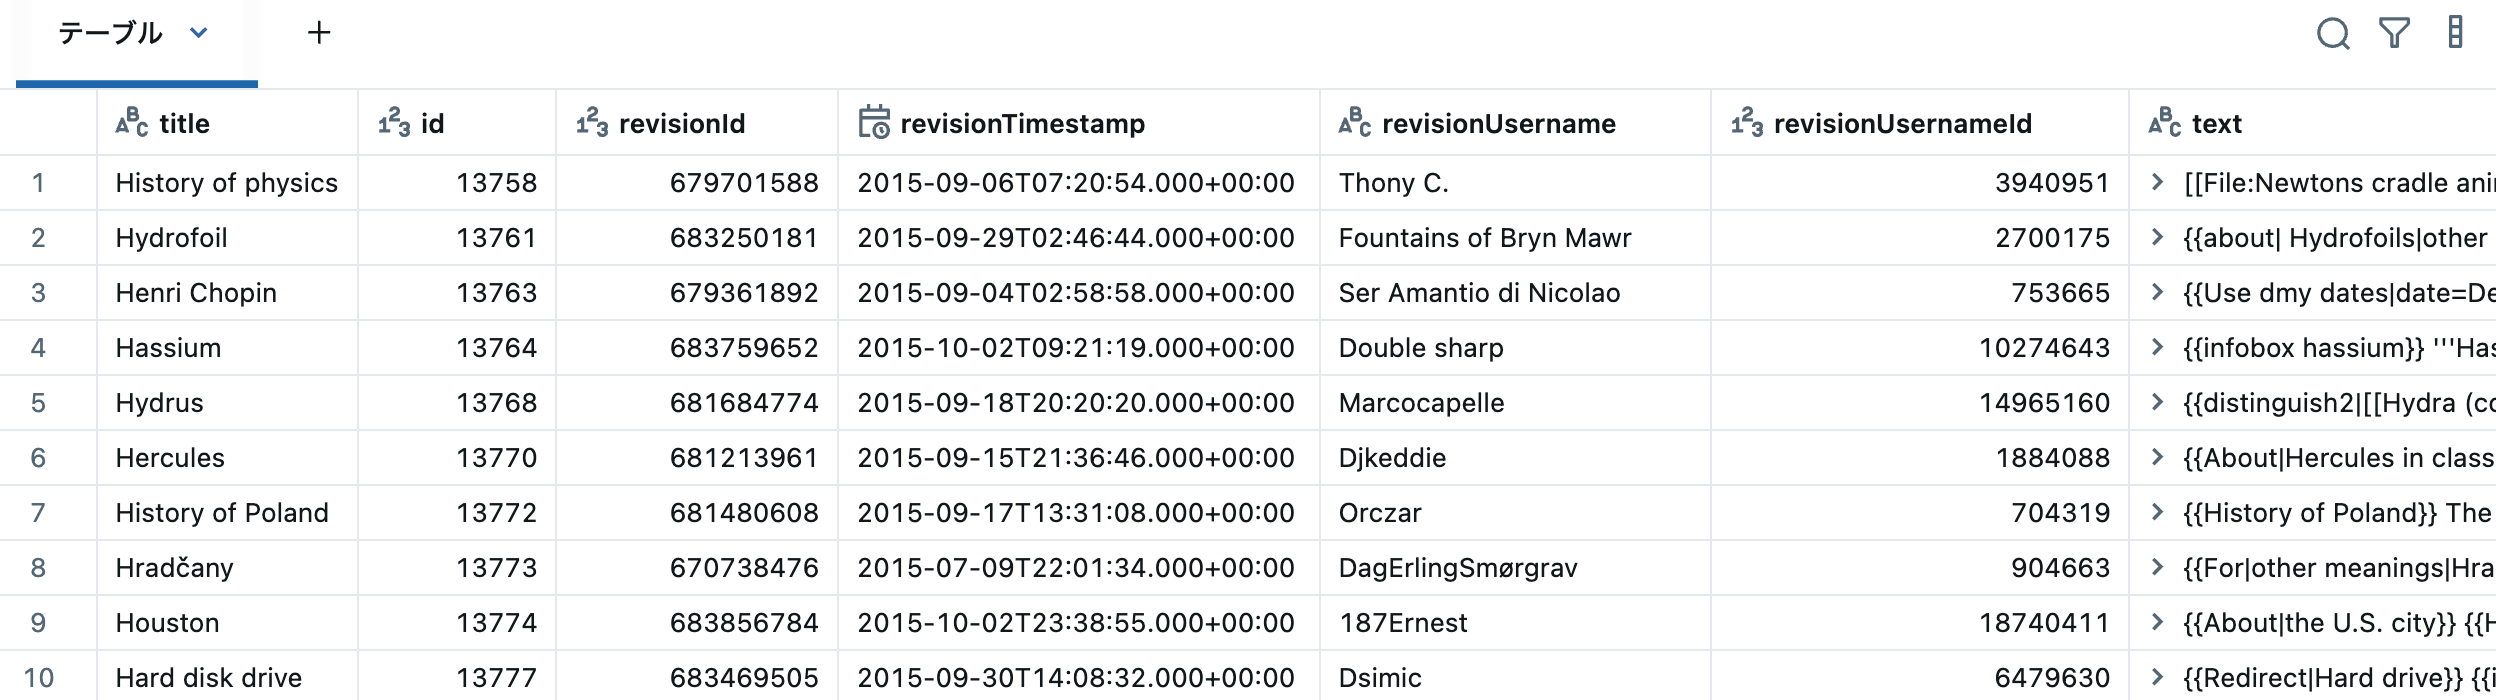Click the text column header
This screenshot has width=2496, height=700.
coord(2313,123)
